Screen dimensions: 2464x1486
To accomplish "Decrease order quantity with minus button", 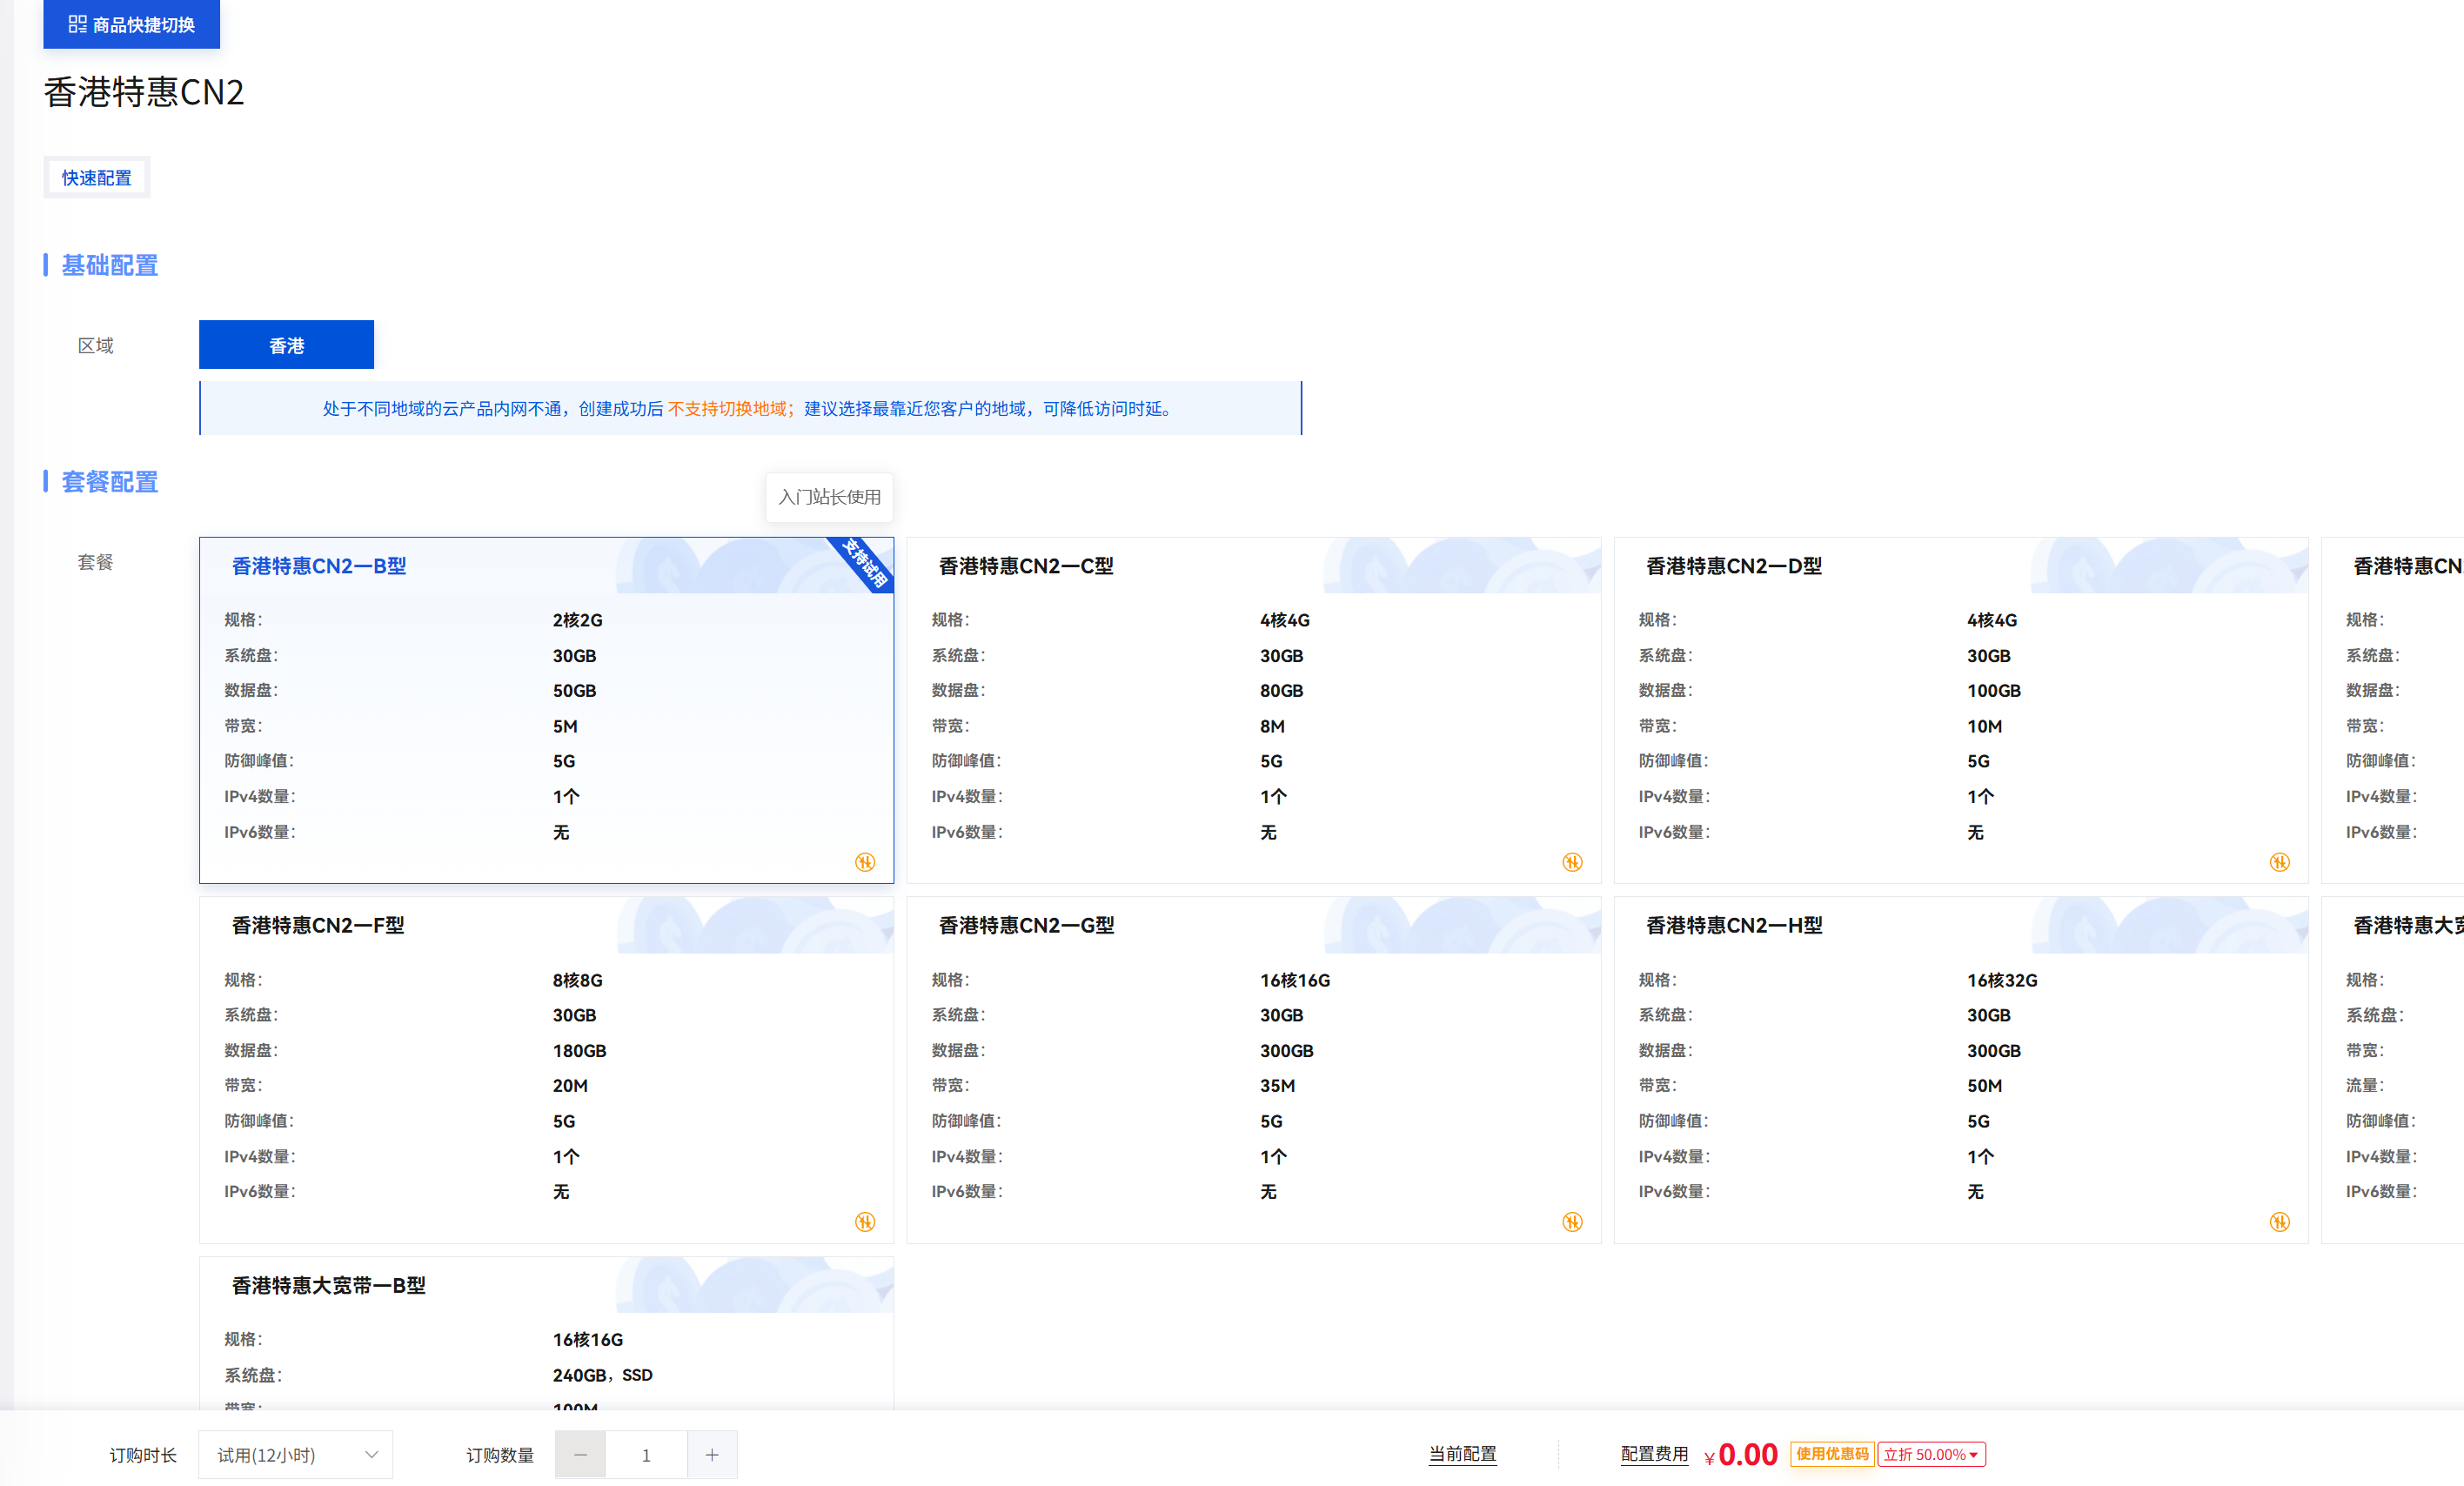I will click(x=580, y=1454).
